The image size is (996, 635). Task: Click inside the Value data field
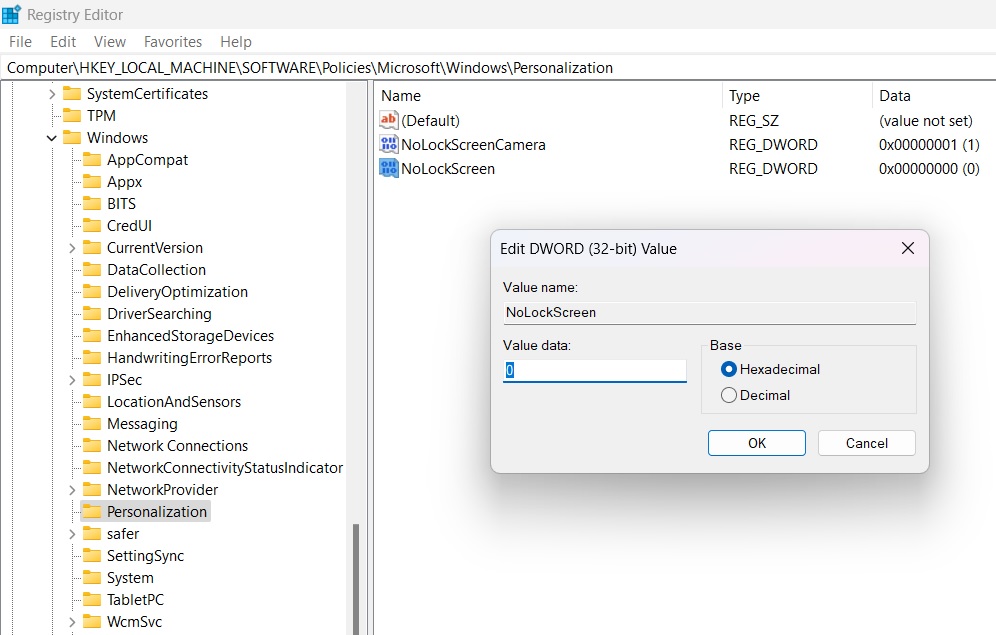click(x=595, y=370)
